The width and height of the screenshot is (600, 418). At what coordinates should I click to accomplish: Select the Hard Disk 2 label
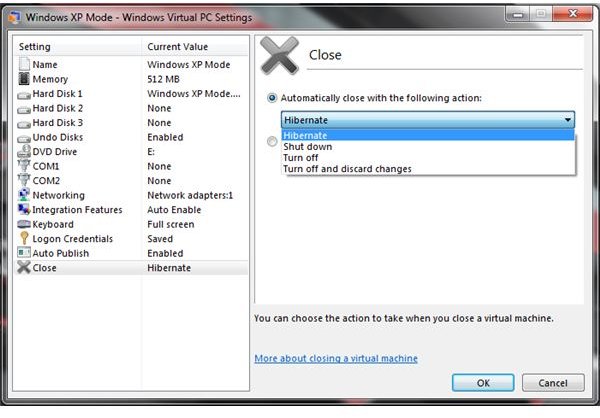click(x=57, y=108)
